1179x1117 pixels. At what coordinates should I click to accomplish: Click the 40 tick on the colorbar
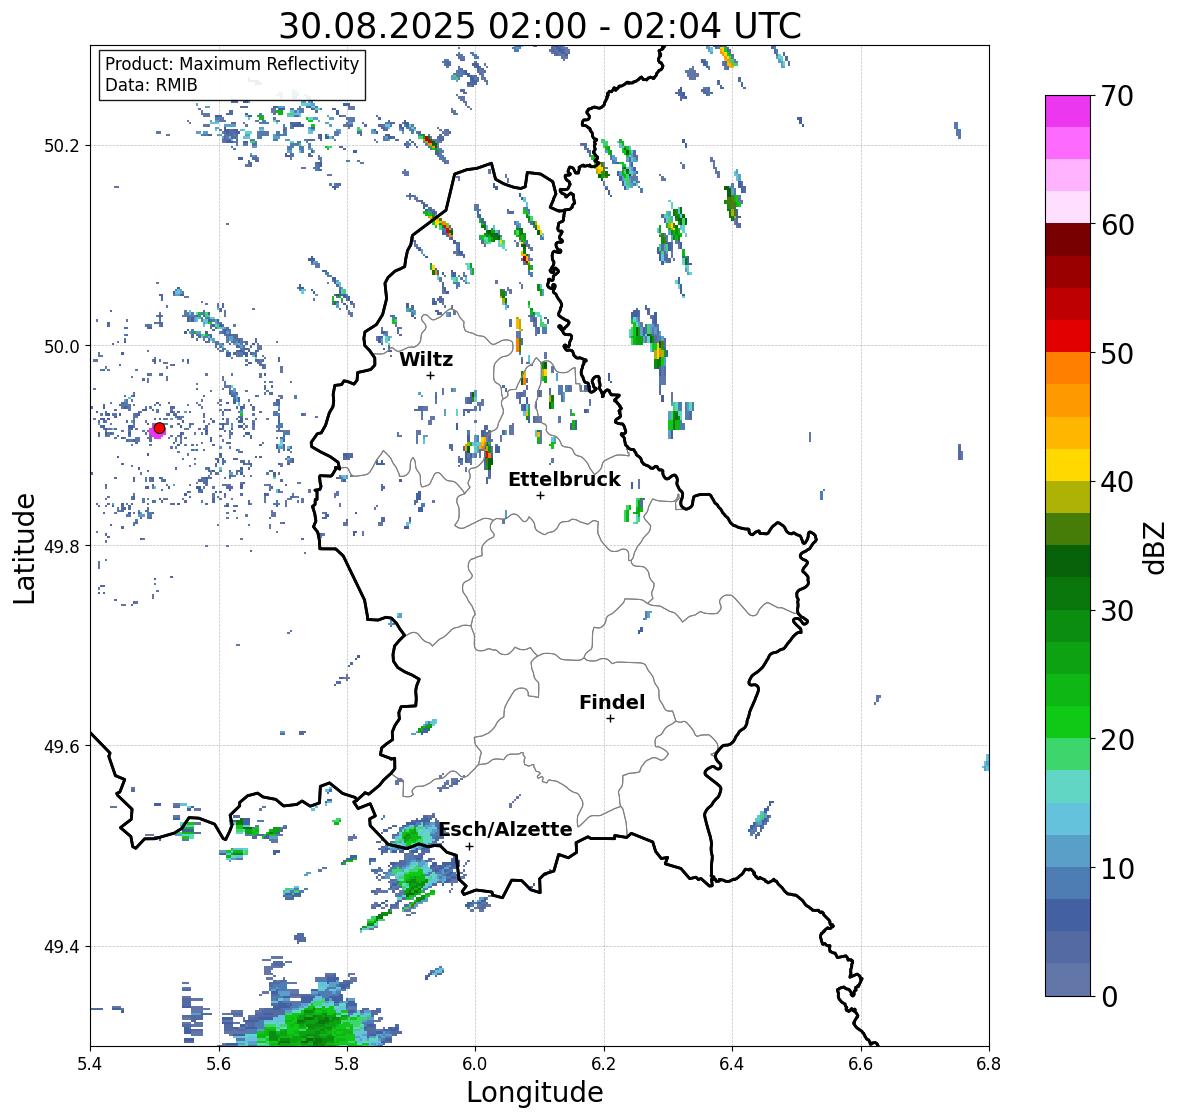1117,482
